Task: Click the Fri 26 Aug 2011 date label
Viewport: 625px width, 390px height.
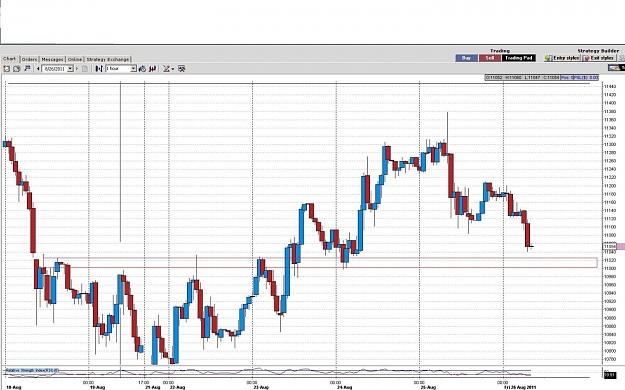Action: [521, 387]
